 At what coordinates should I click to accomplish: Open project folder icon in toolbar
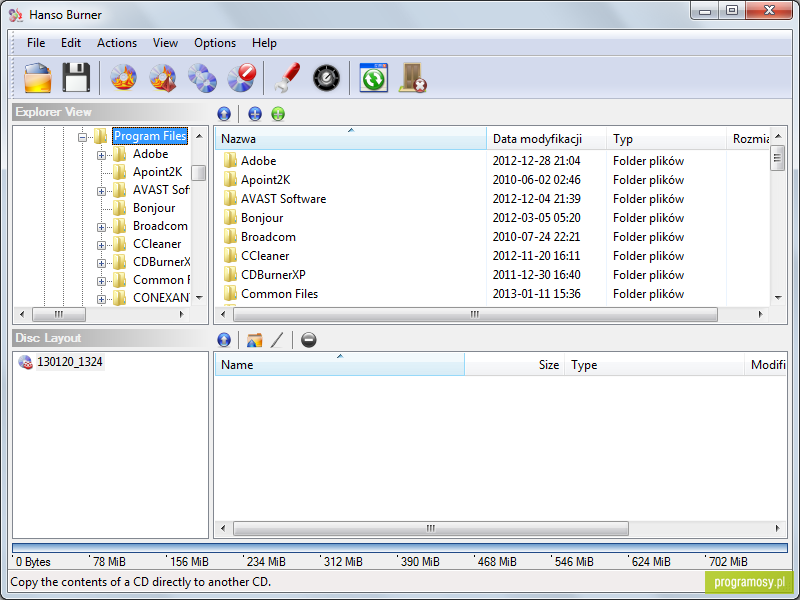tap(38, 78)
